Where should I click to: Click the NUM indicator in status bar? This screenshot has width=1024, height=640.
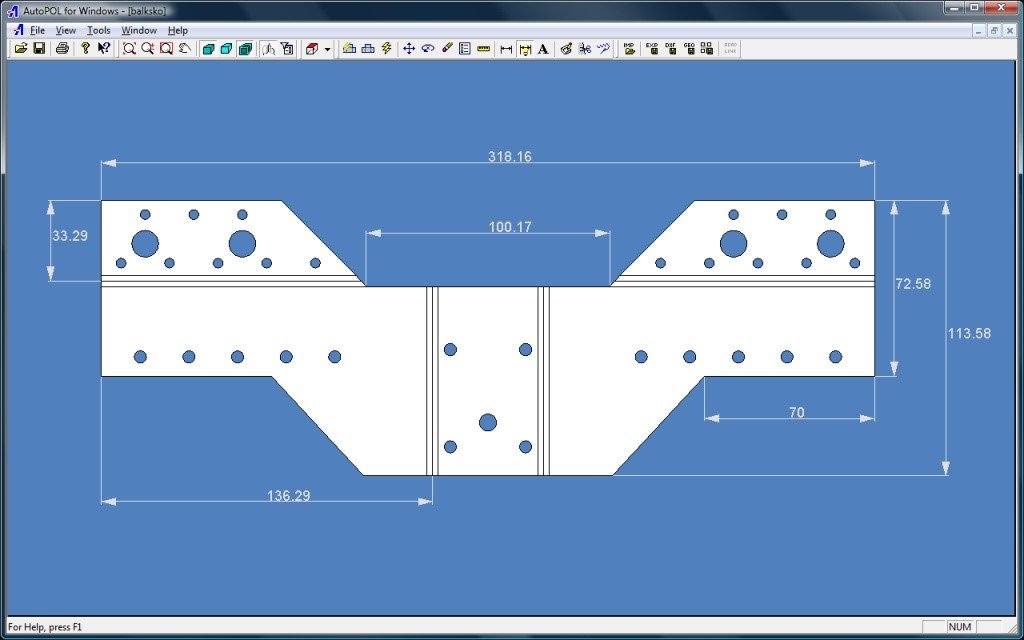pos(959,627)
